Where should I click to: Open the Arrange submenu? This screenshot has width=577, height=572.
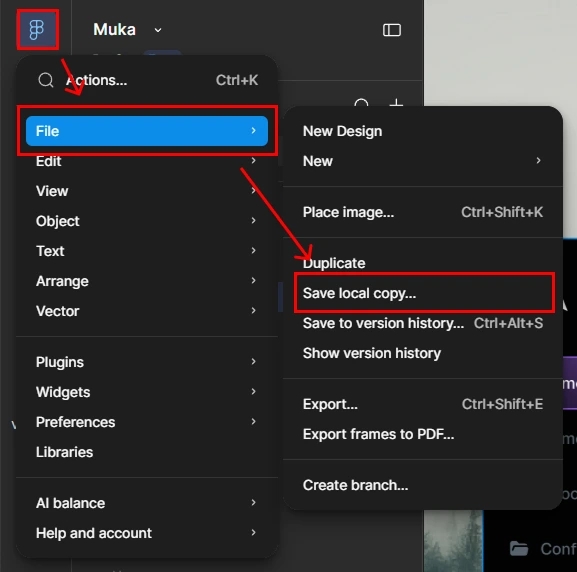click(x=147, y=281)
